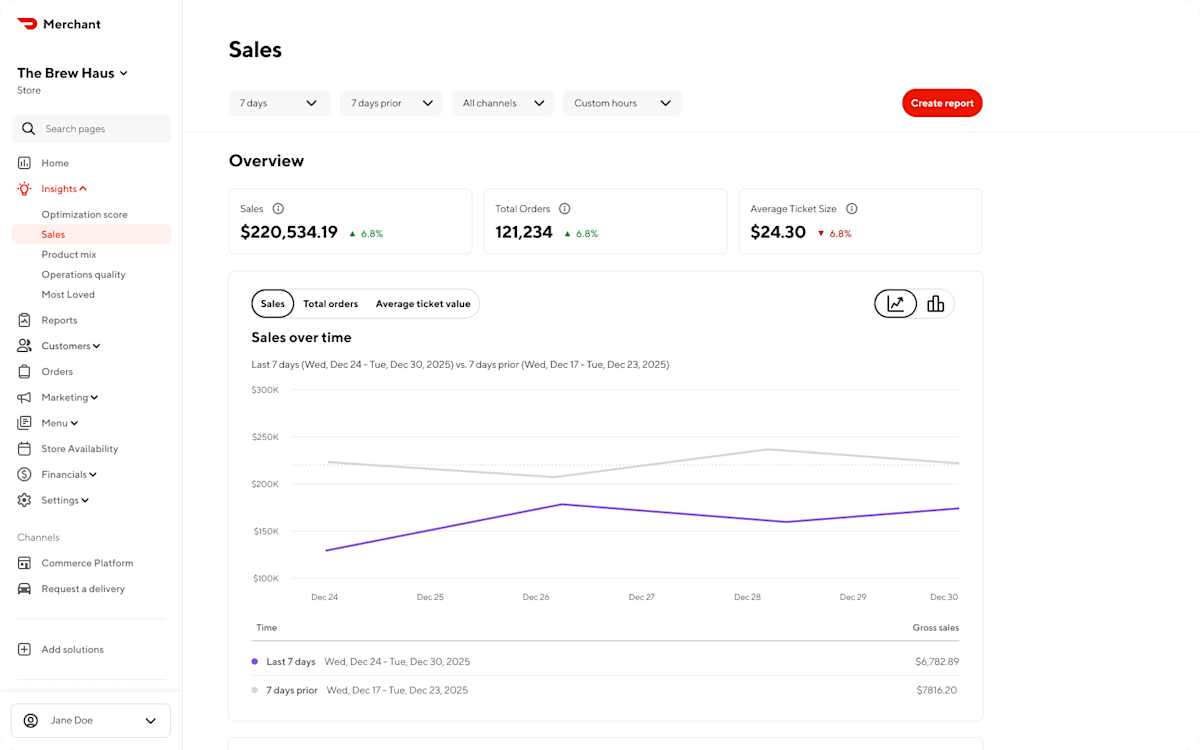Switch the chart to bar view
The height and width of the screenshot is (750, 1200).
point(936,303)
